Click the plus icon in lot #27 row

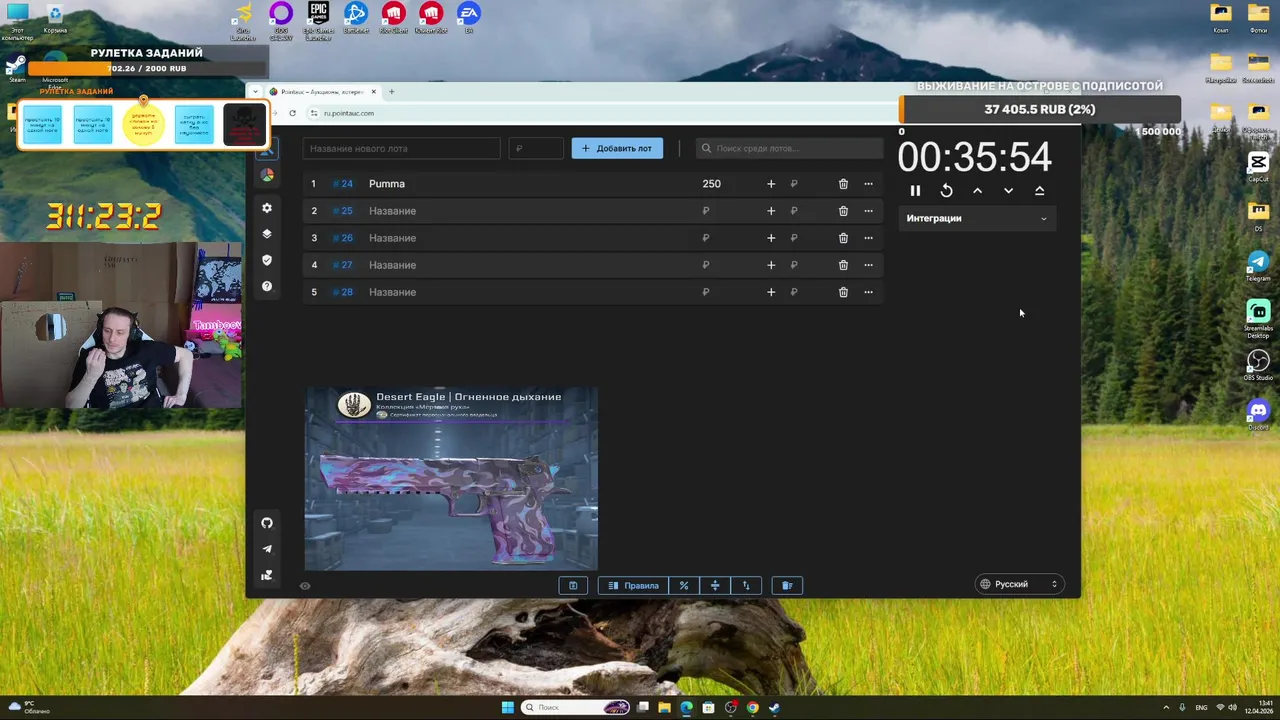(771, 265)
